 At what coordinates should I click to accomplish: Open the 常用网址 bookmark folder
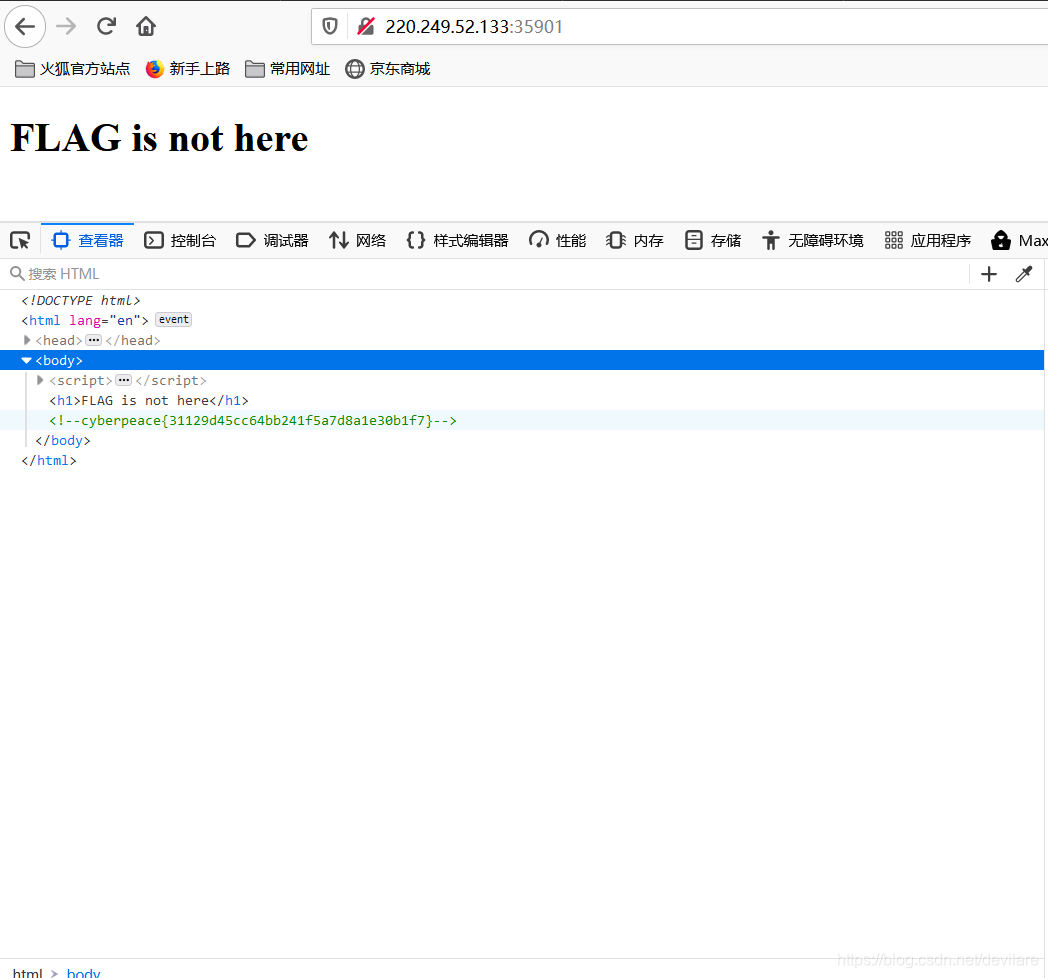(x=287, y=69)
